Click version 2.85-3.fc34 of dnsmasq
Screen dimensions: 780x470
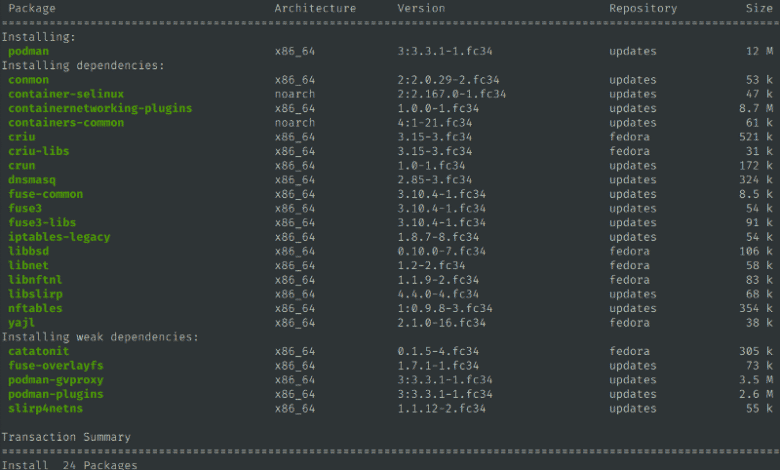[435, 180]
